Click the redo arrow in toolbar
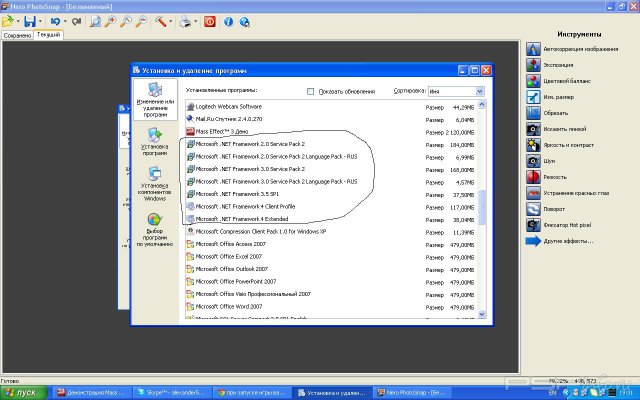 point(75,20)
